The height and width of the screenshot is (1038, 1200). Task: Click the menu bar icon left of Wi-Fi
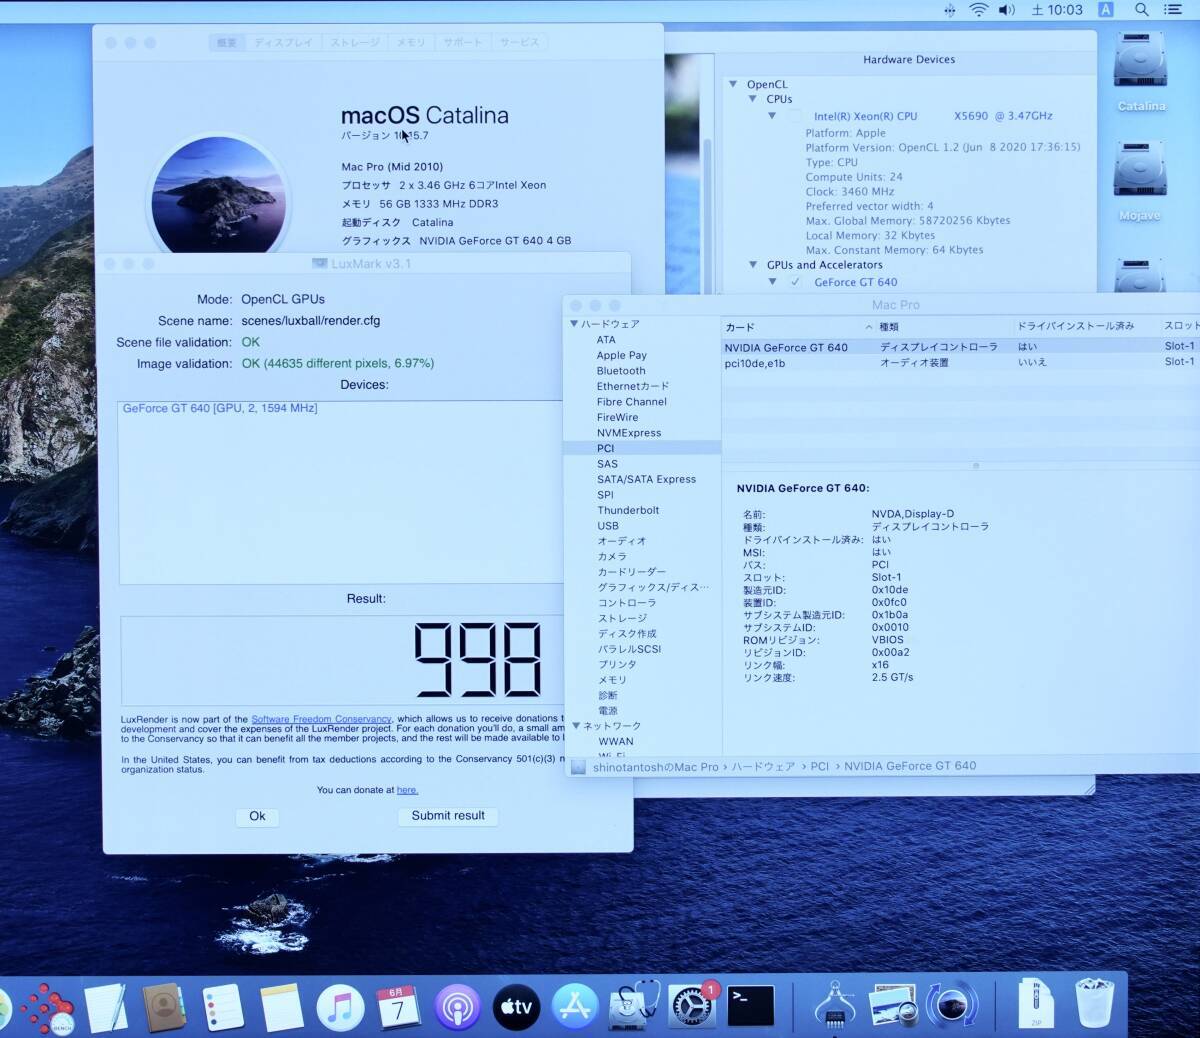click(949, 10)
